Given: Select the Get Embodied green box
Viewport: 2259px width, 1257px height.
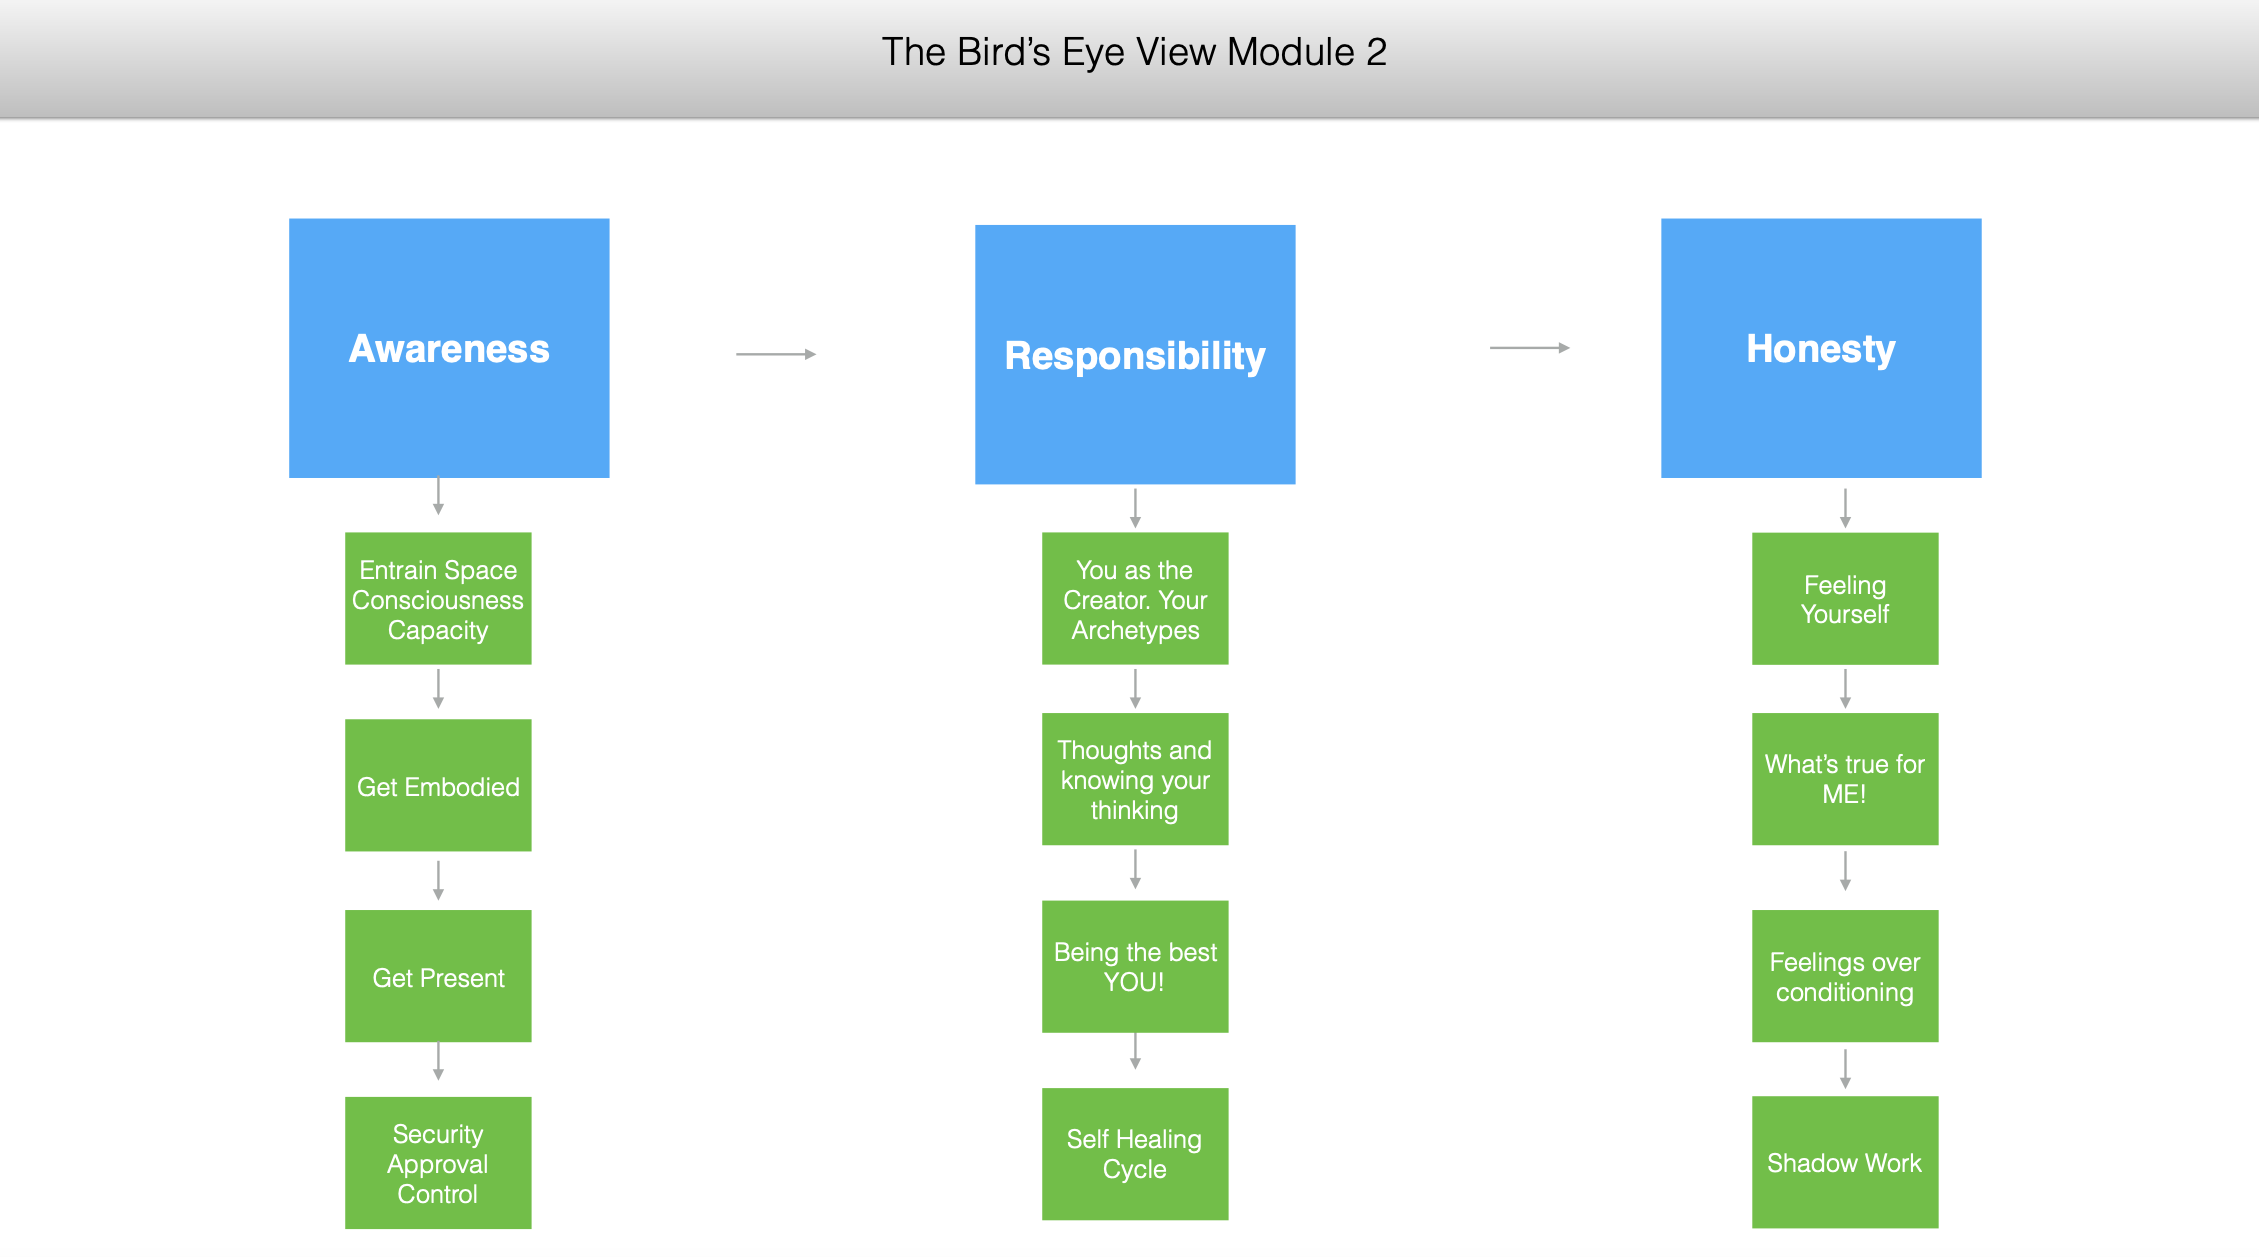Looking at the screenshot, I should (x=438, y=785).
